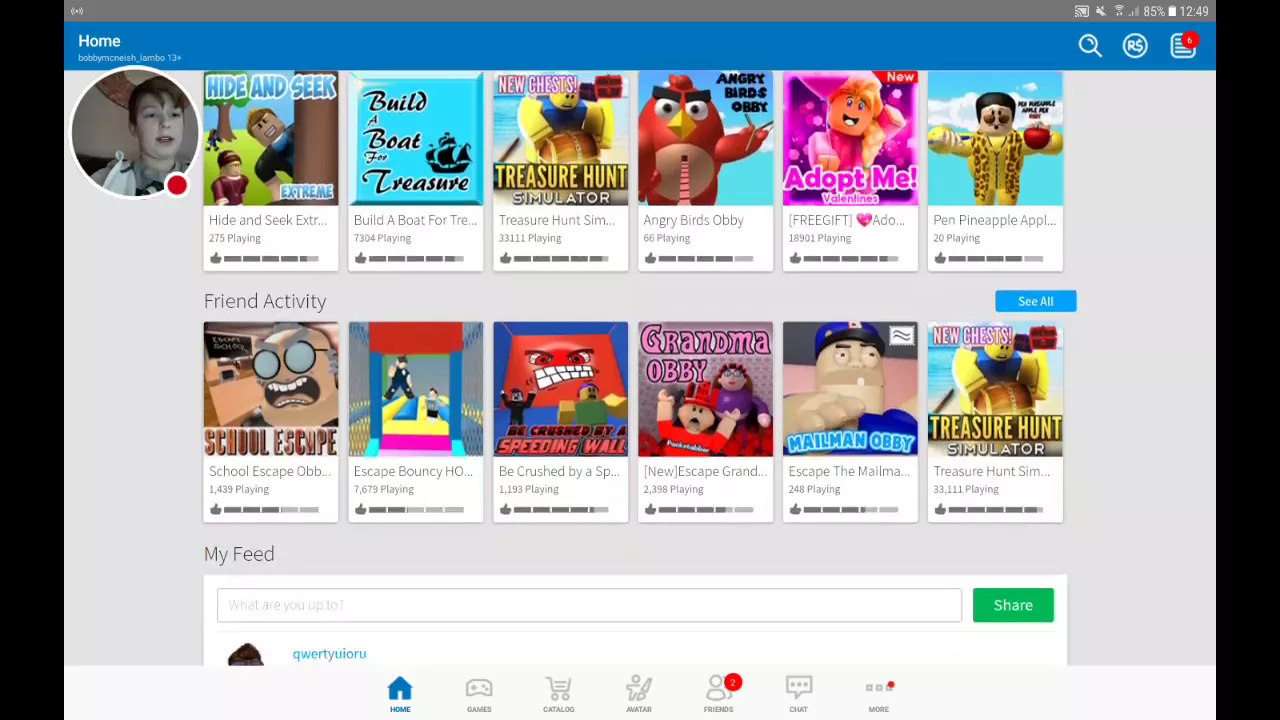Click the rating bar under Pen Pineapple
Image resolution: width=1280 pixels, height=720 pixels.
pyautogui.click(x=996, y=259)
